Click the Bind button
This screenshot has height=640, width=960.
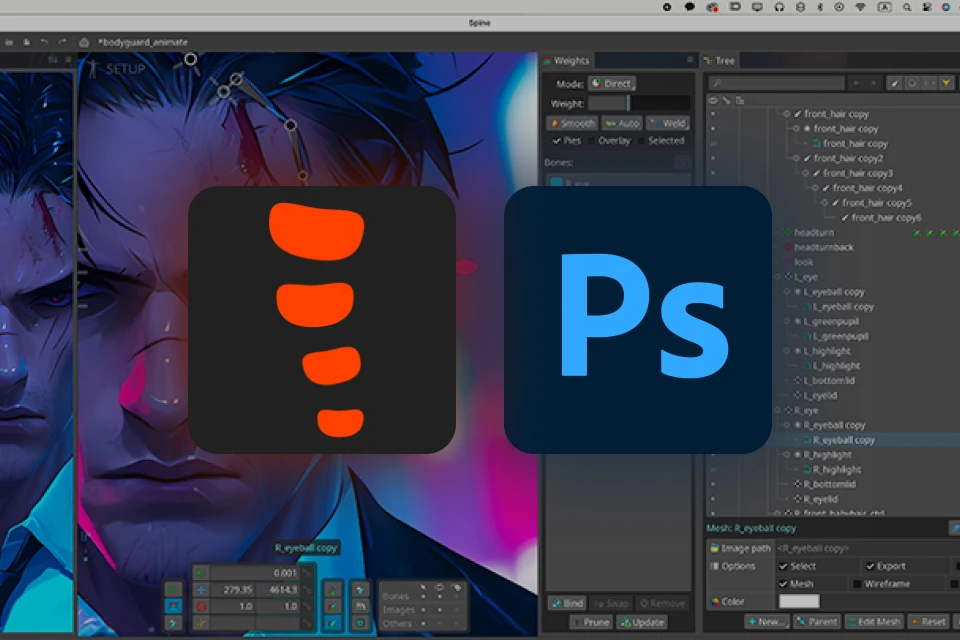(568, 603)
